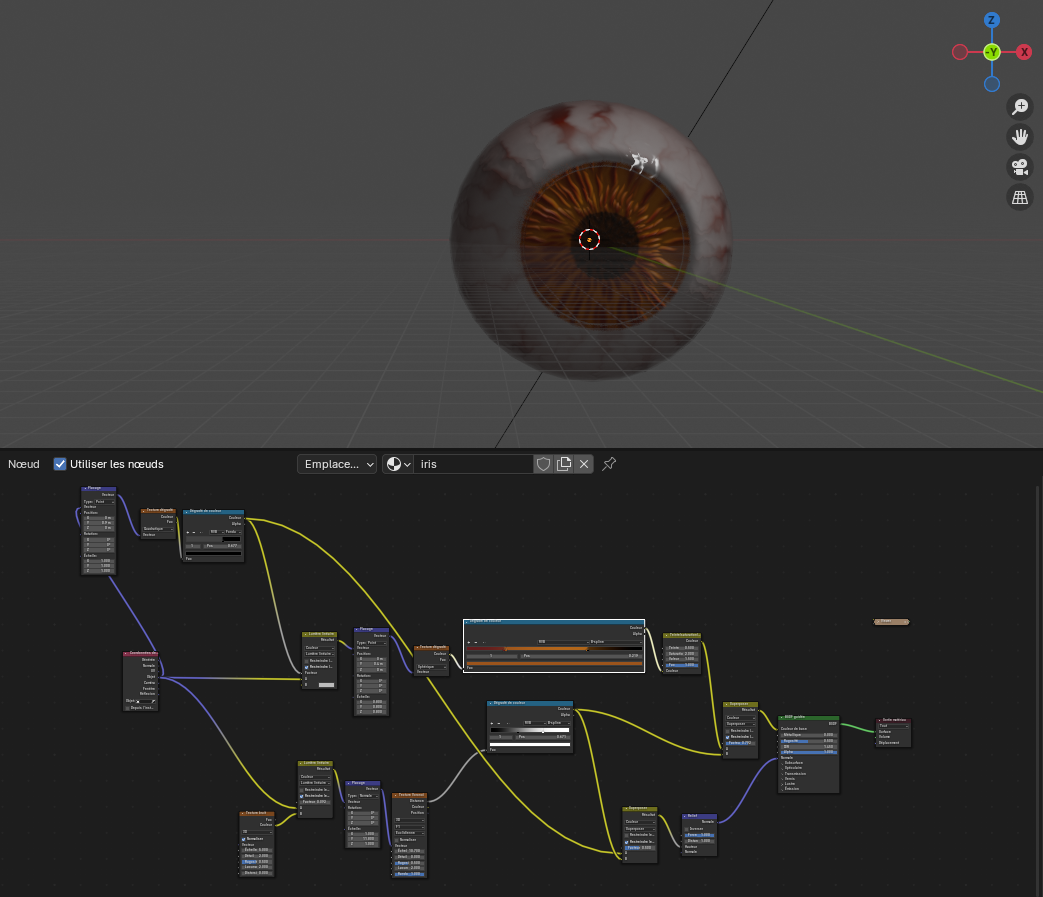Switch perspective/orthographic with the grid icon
The height and width of the screenshot is (897, 1043).
[1020, 197]
